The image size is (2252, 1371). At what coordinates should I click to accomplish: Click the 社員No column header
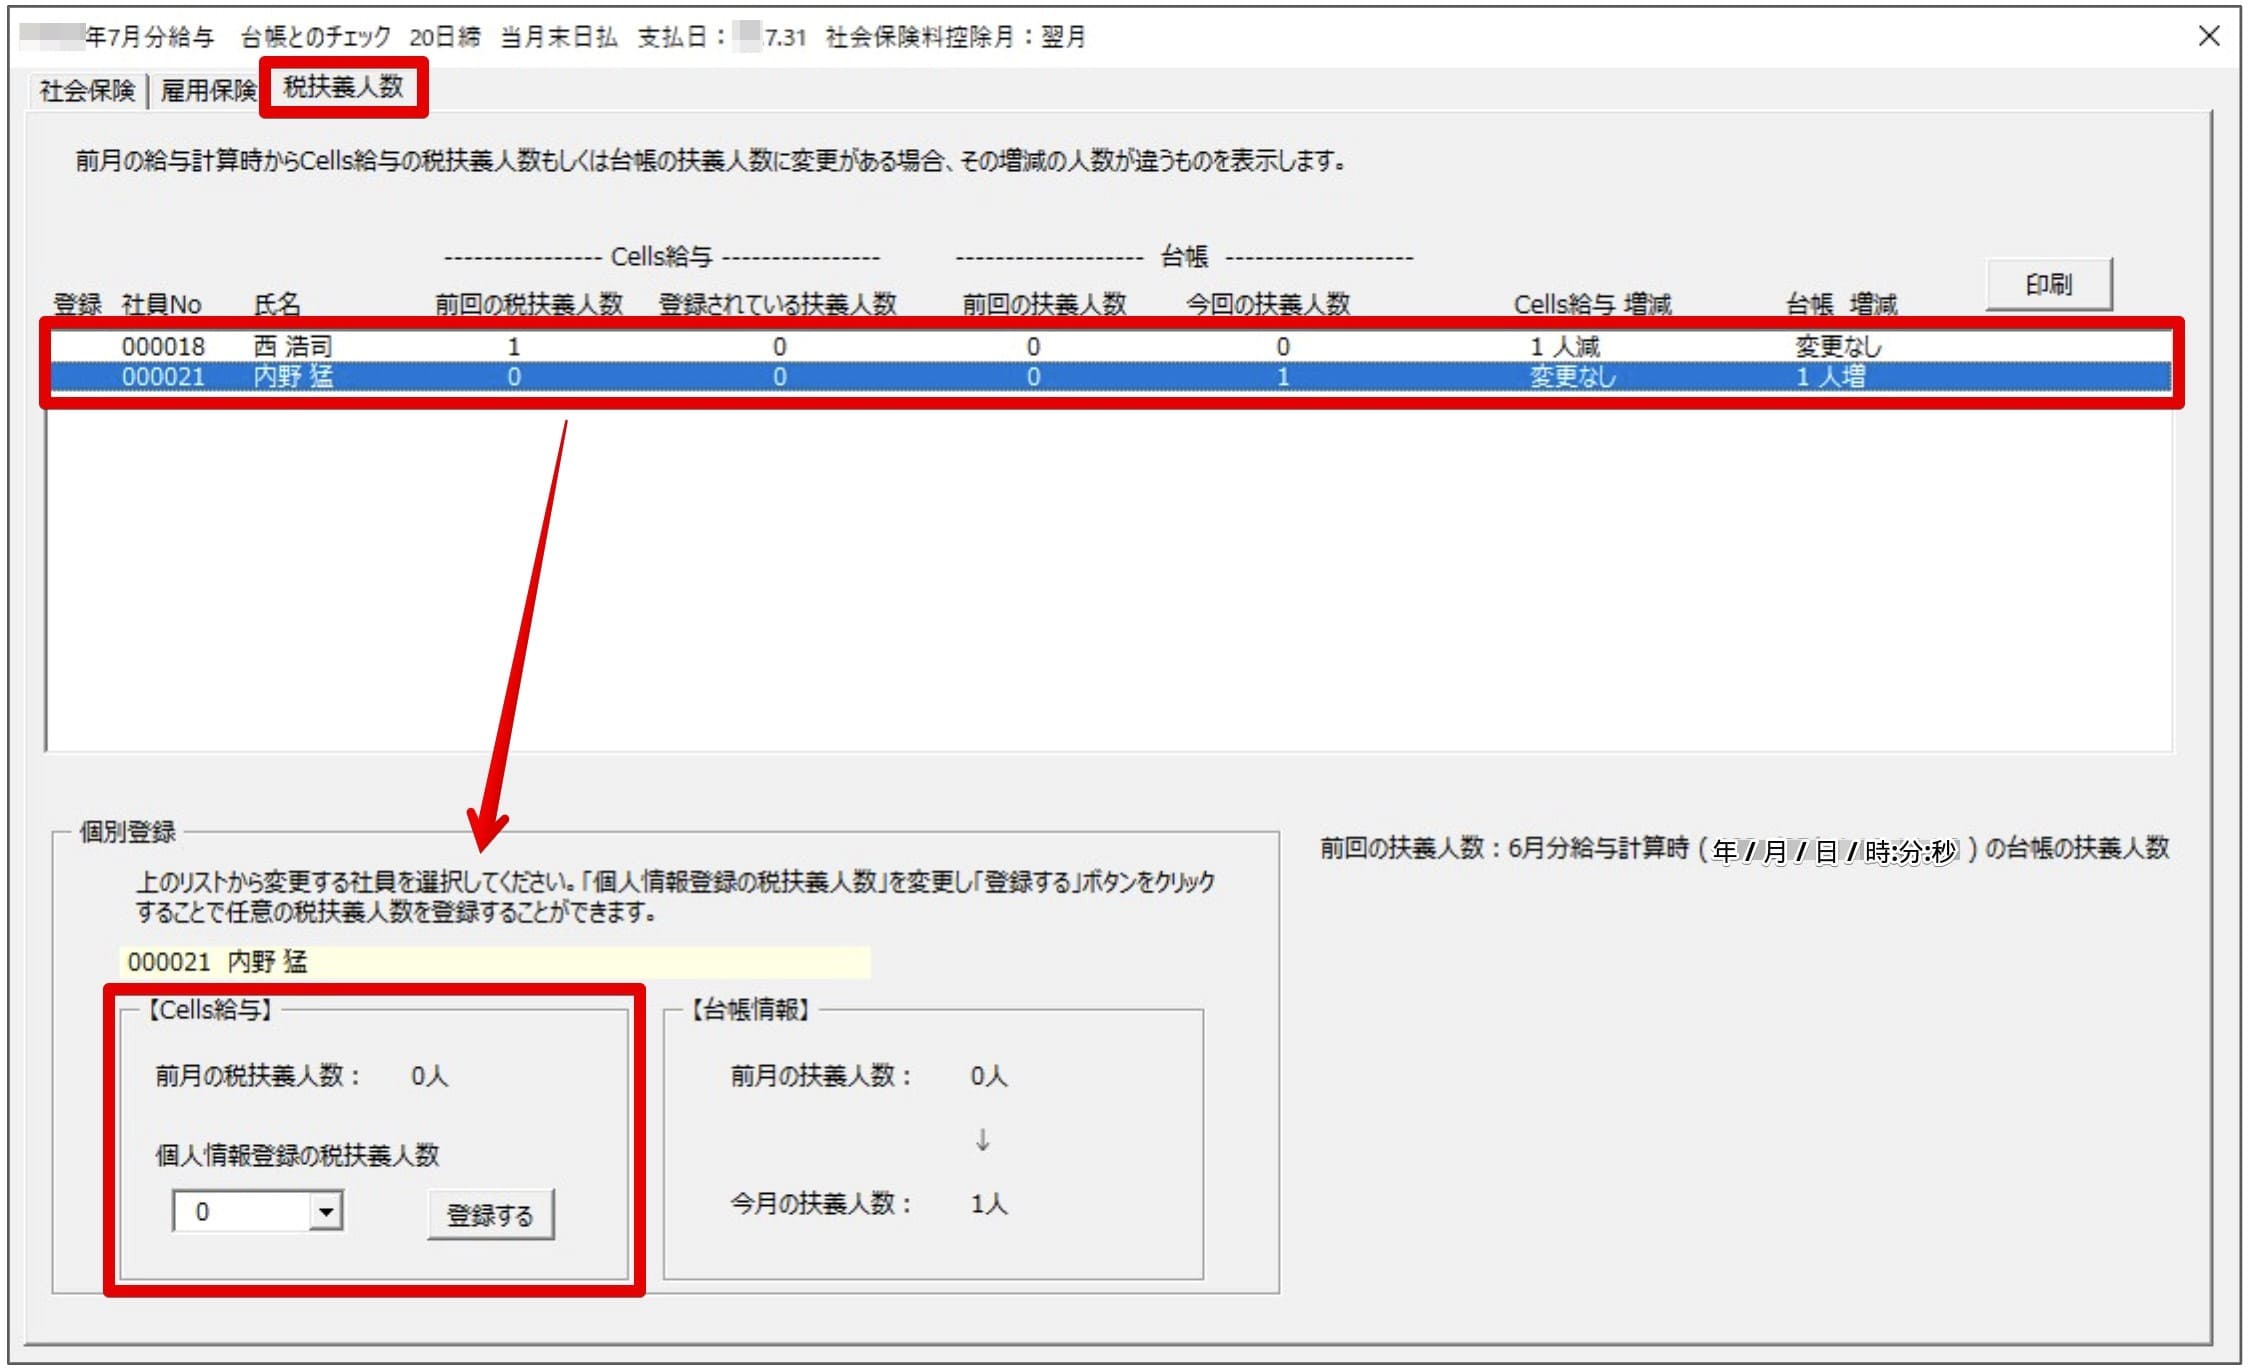pos(161,304)
